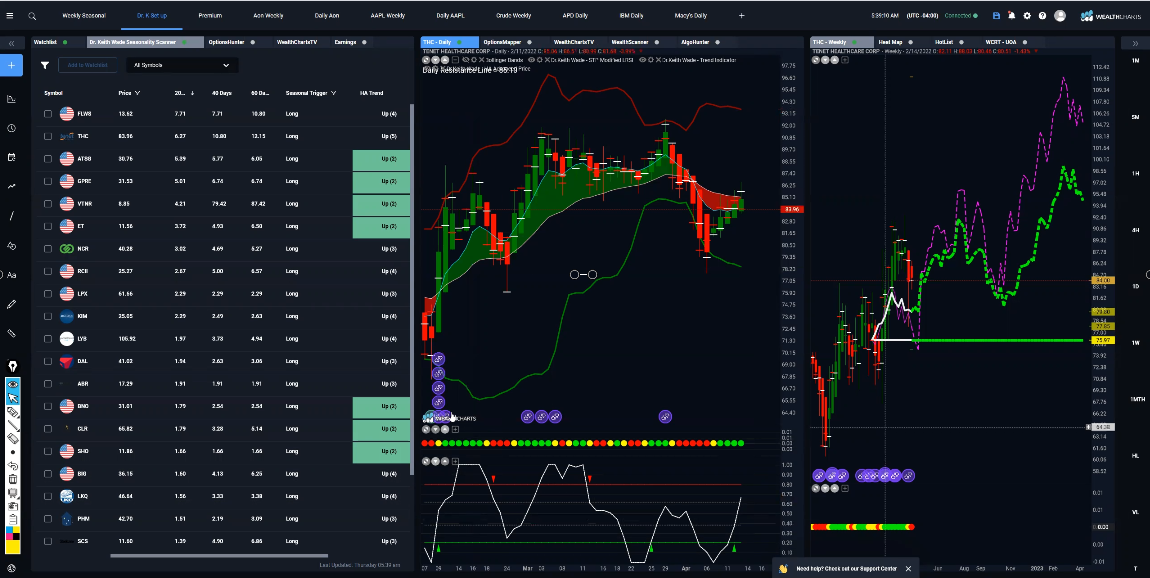Tick the checkbox for DAL row

(x=48, y=362)
